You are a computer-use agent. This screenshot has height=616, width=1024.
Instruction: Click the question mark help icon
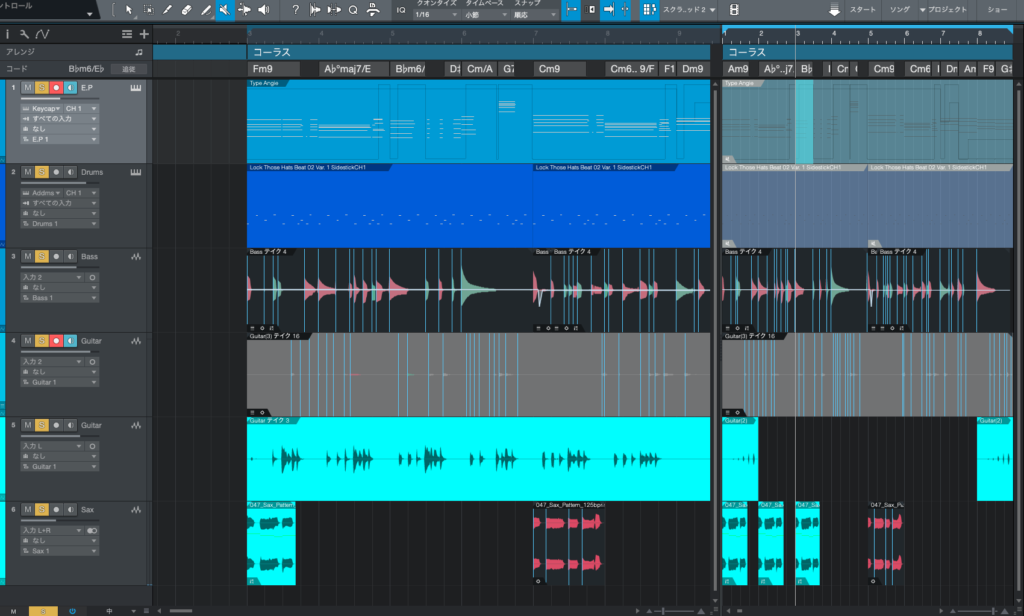pos(295,9)
